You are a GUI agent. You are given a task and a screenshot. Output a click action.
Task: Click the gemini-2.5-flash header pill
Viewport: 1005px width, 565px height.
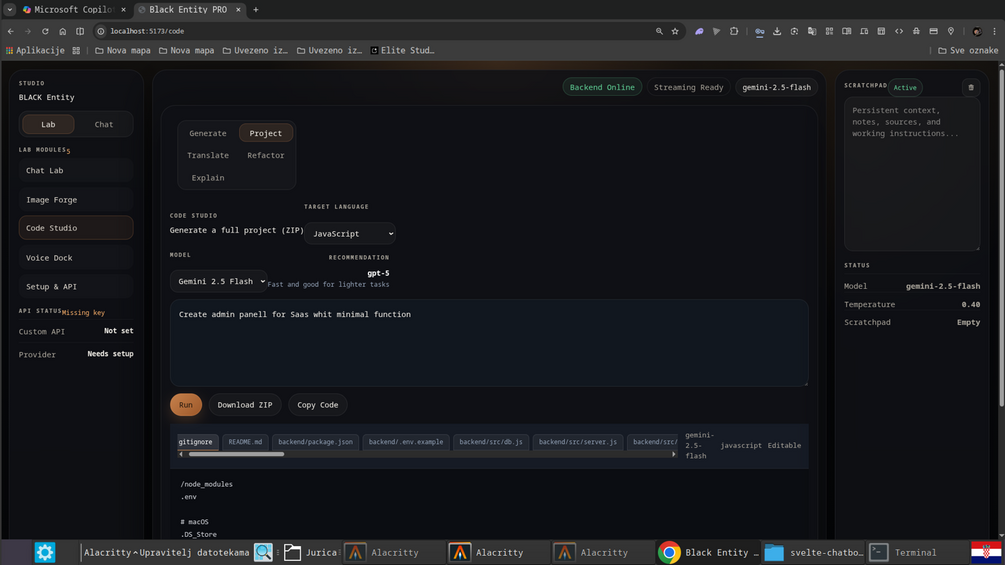[776, 87]
